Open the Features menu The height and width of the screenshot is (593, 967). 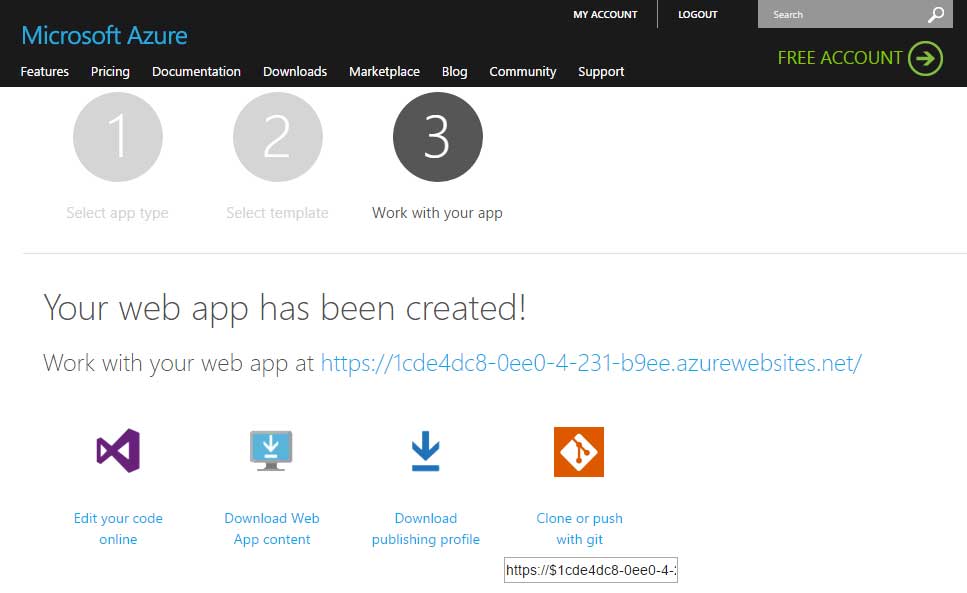[45, 72]
